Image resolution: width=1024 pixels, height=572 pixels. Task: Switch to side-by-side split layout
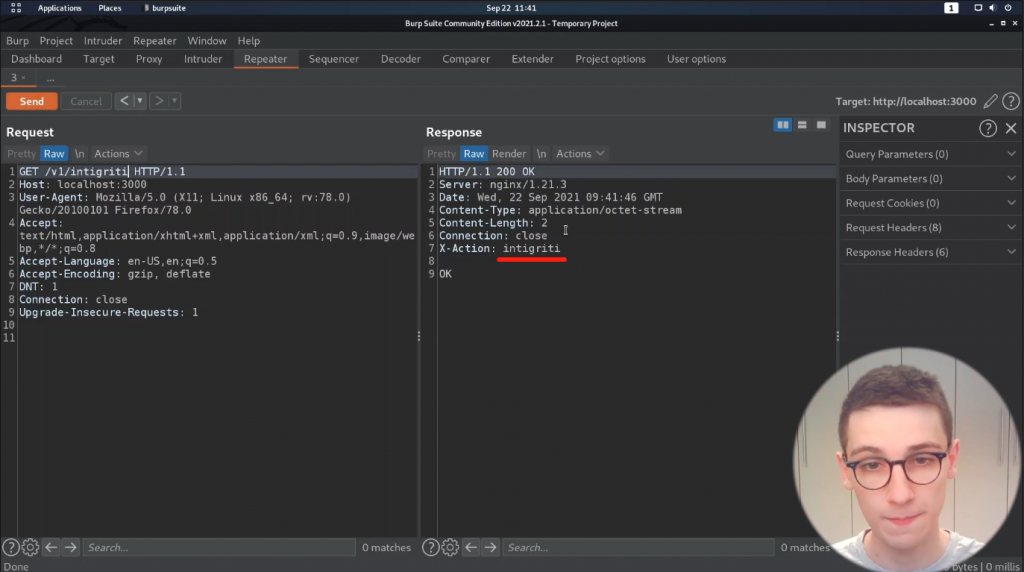pos(783,125)
